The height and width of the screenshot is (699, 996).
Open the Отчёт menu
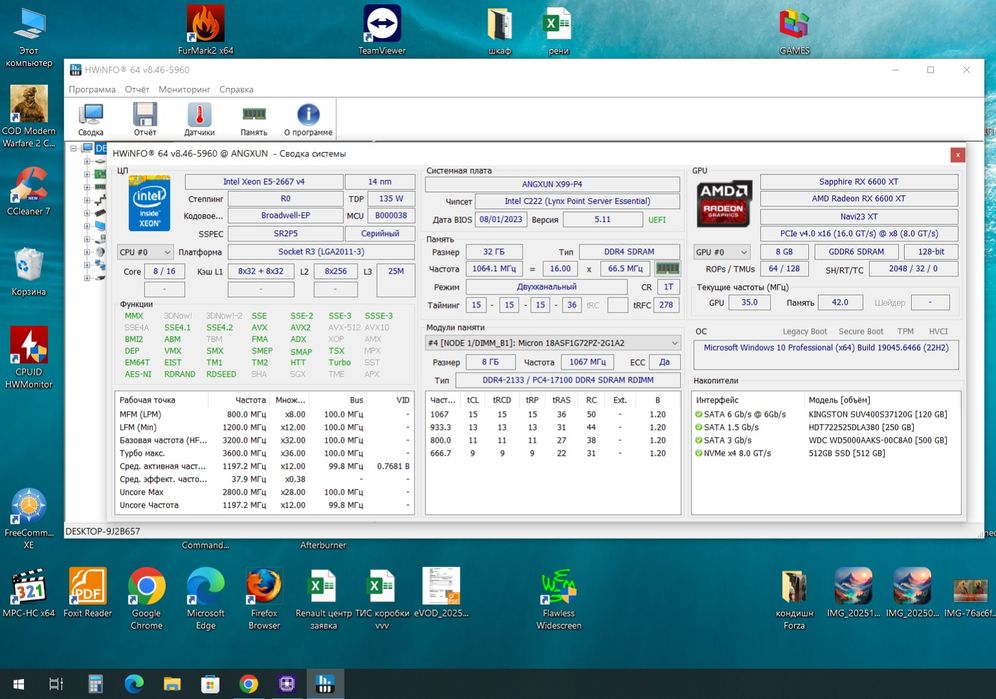(x=137, y=90)
